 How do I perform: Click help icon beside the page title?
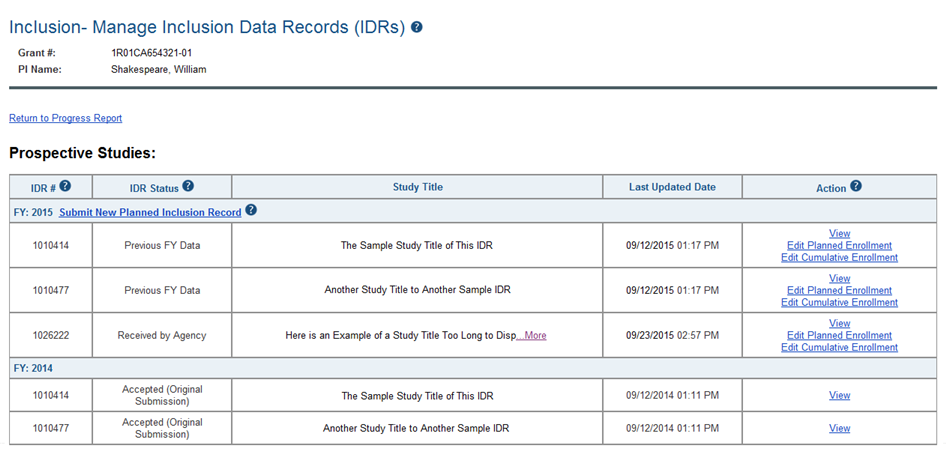click(417, 27)
